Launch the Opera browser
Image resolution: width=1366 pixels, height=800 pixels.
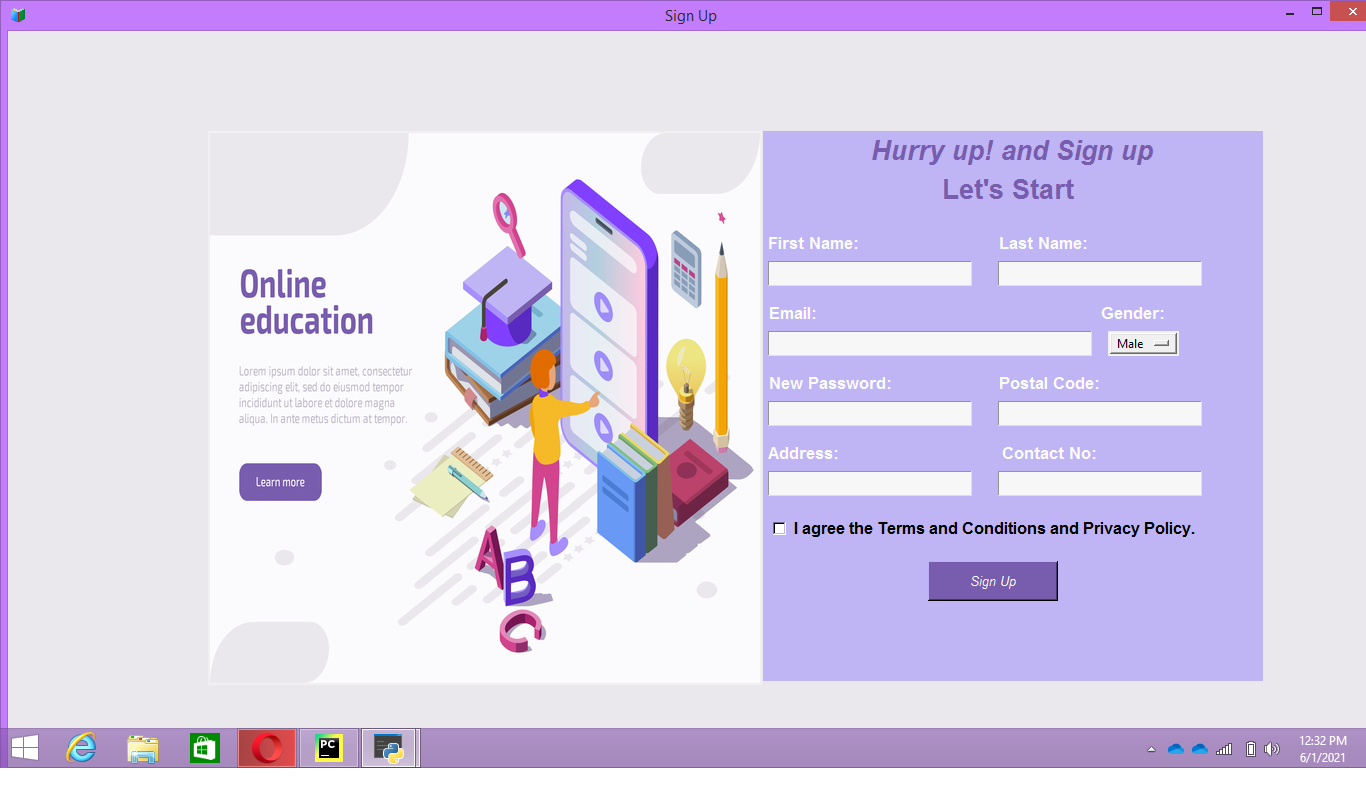(x=266, y=747)
